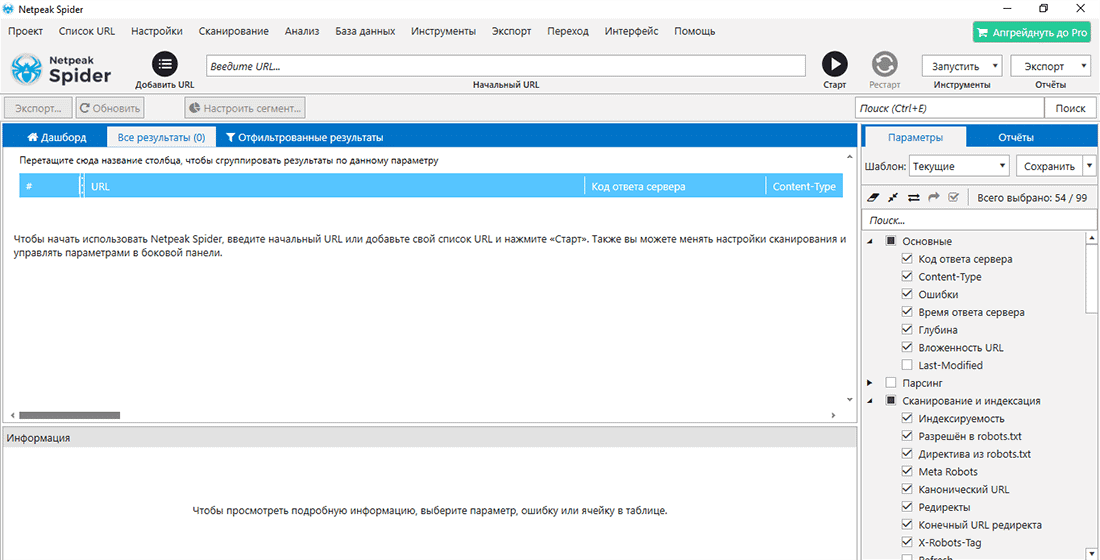Uncheck Код ответа сервера parameter
Viewport: 1100px width, 560px height.
point(907,259)
